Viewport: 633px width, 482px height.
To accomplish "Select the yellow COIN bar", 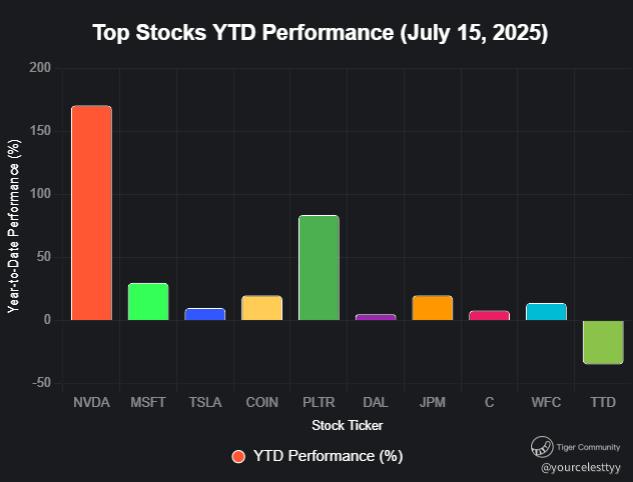I will [x=262, y=308].
